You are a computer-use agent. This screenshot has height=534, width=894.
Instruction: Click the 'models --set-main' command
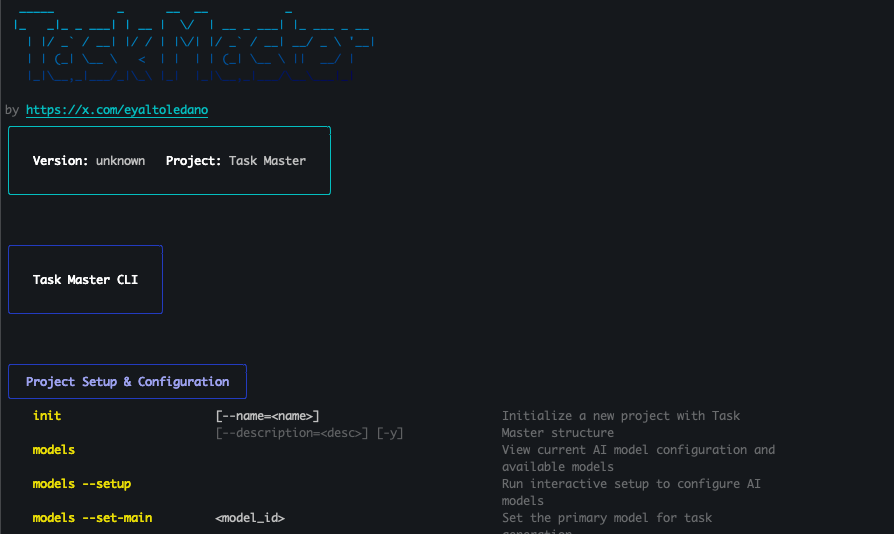coord(92,517)
